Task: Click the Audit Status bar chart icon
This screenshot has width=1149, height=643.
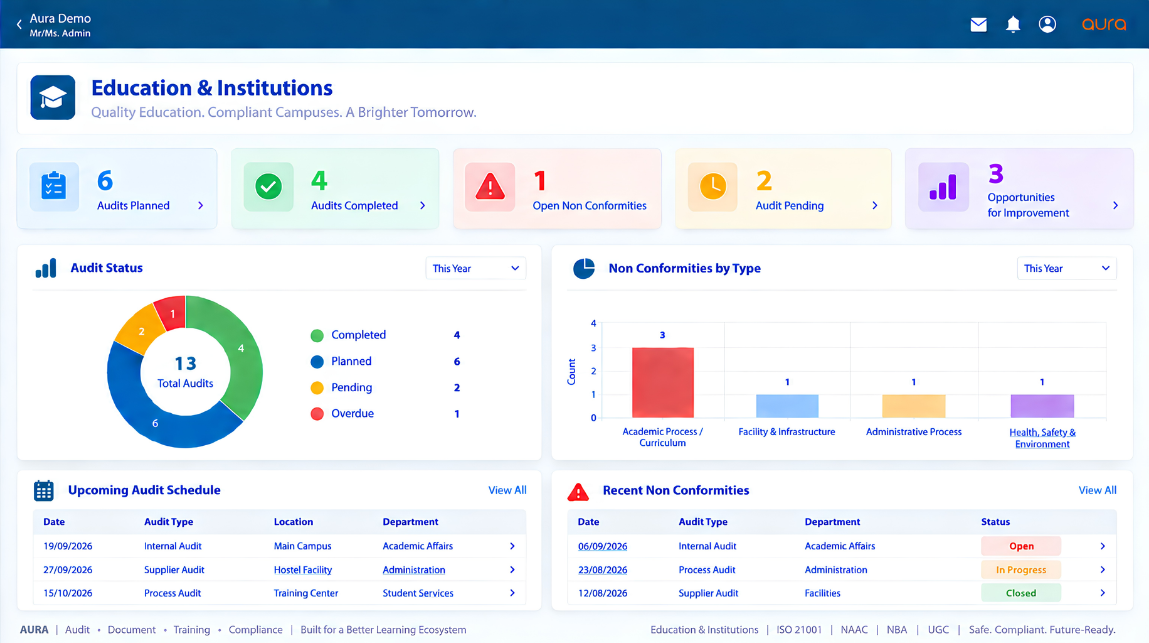Action: (45, 268)
